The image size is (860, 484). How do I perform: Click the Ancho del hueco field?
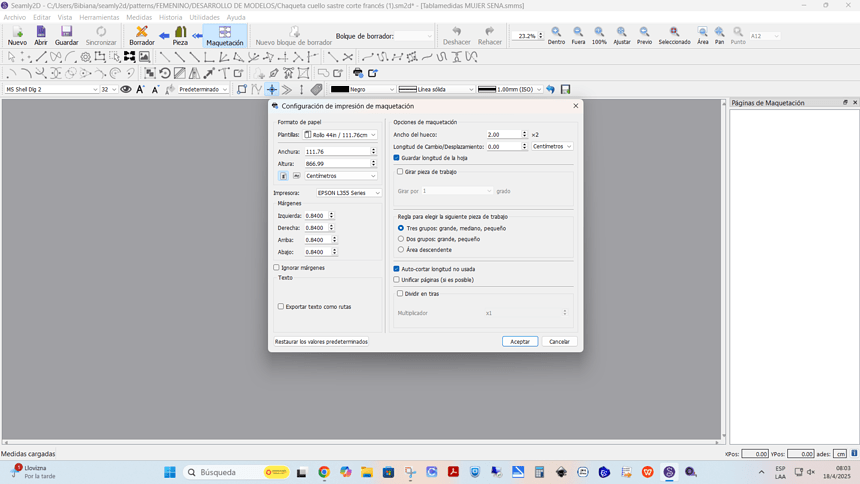(x=507, y=134)
